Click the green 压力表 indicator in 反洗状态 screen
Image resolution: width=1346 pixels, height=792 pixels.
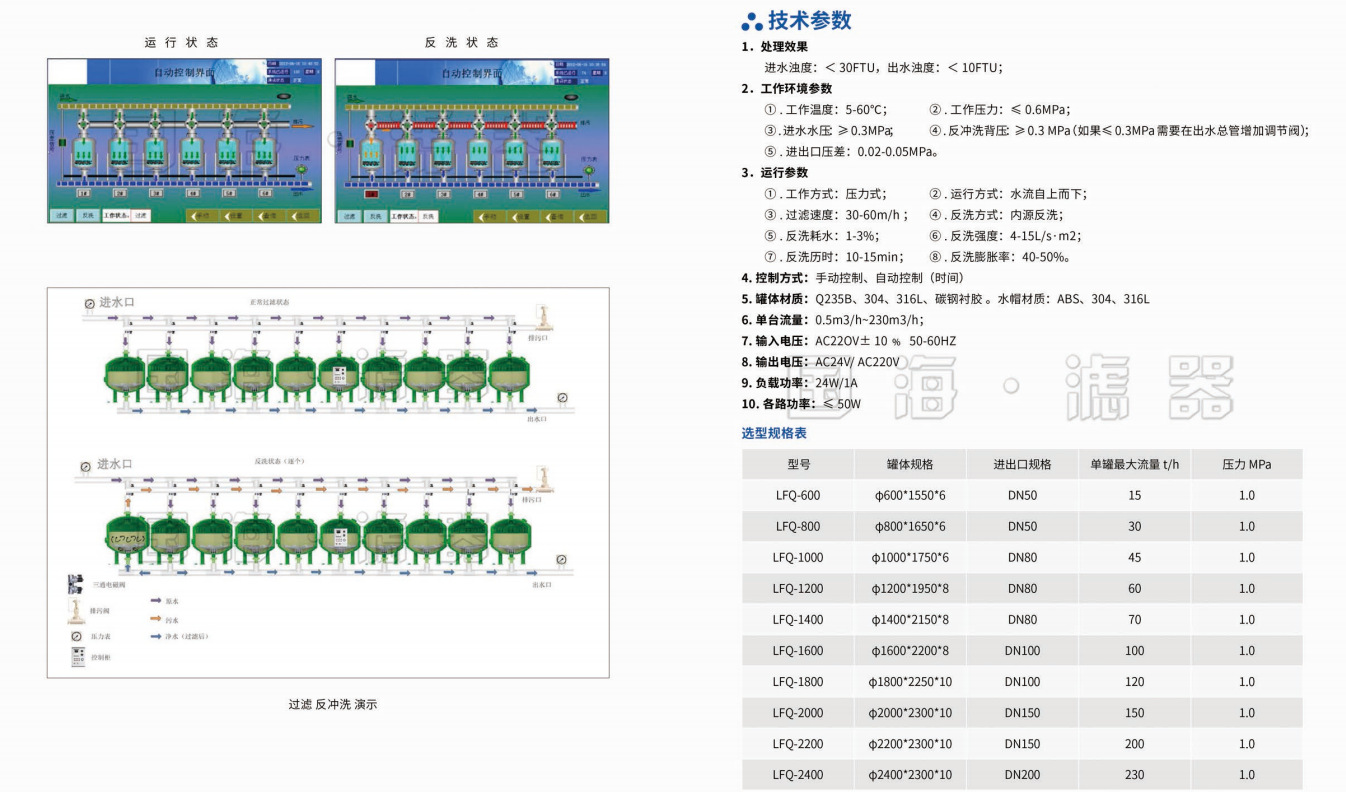(x=587, y=170)
